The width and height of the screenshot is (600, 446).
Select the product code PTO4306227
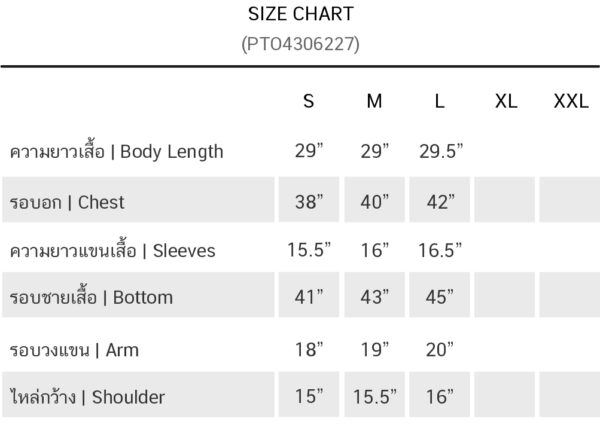click(x=301, y=44)
